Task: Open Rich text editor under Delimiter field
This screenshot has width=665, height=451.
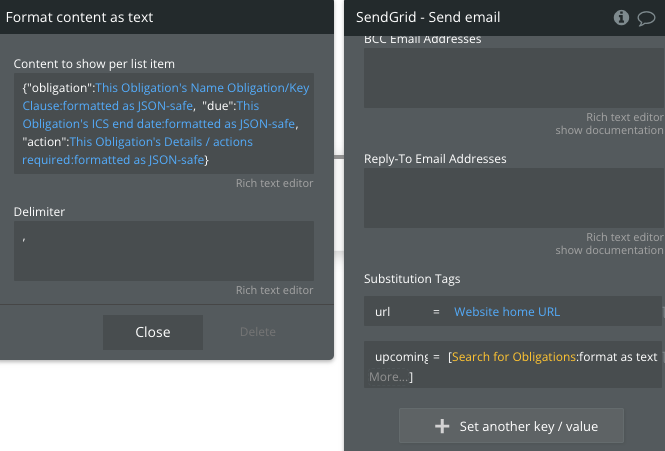Action: pos(274,291)
